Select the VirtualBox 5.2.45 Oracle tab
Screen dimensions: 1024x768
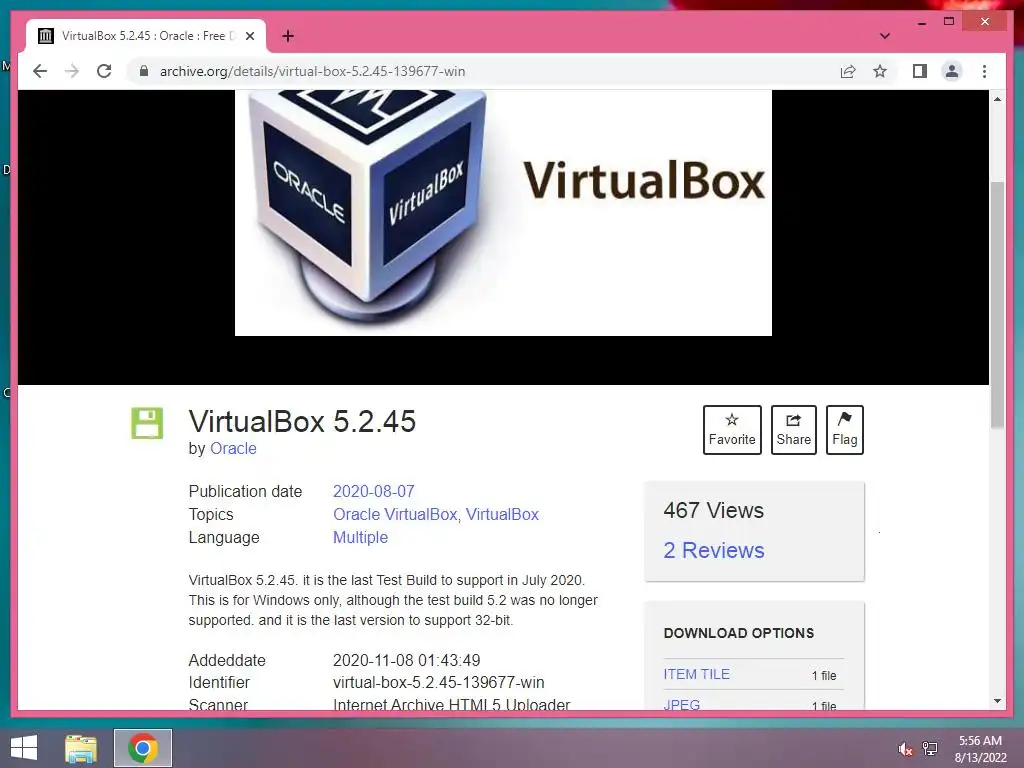[146, 36]
